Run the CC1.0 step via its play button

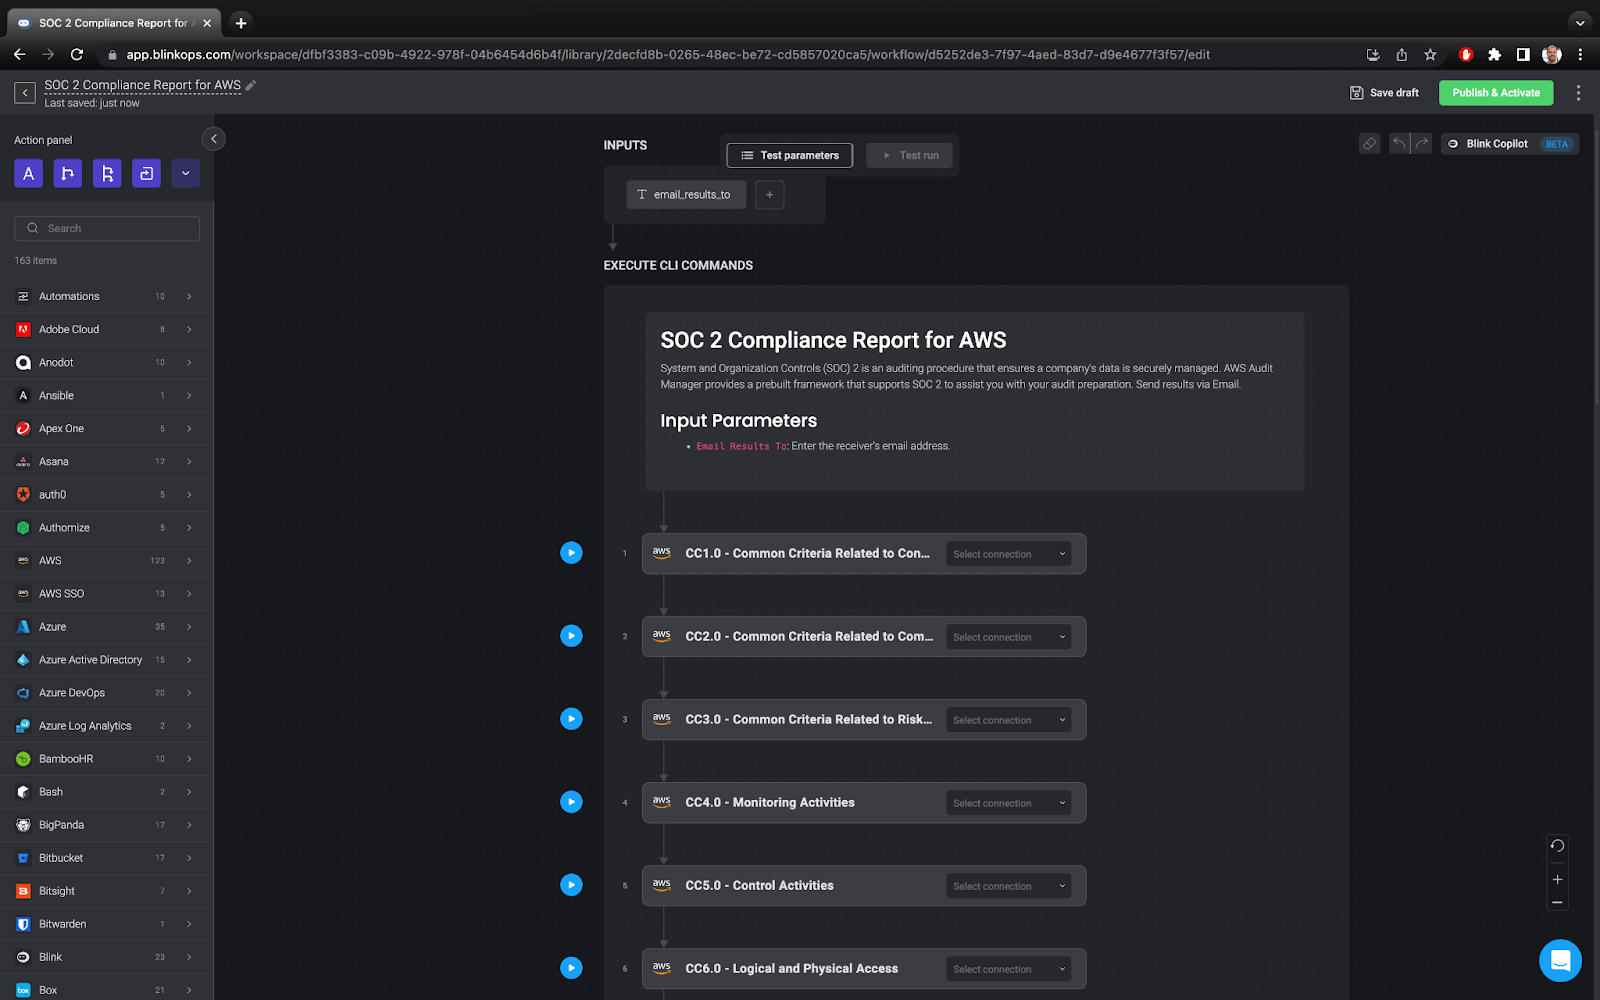coord(571,552)
